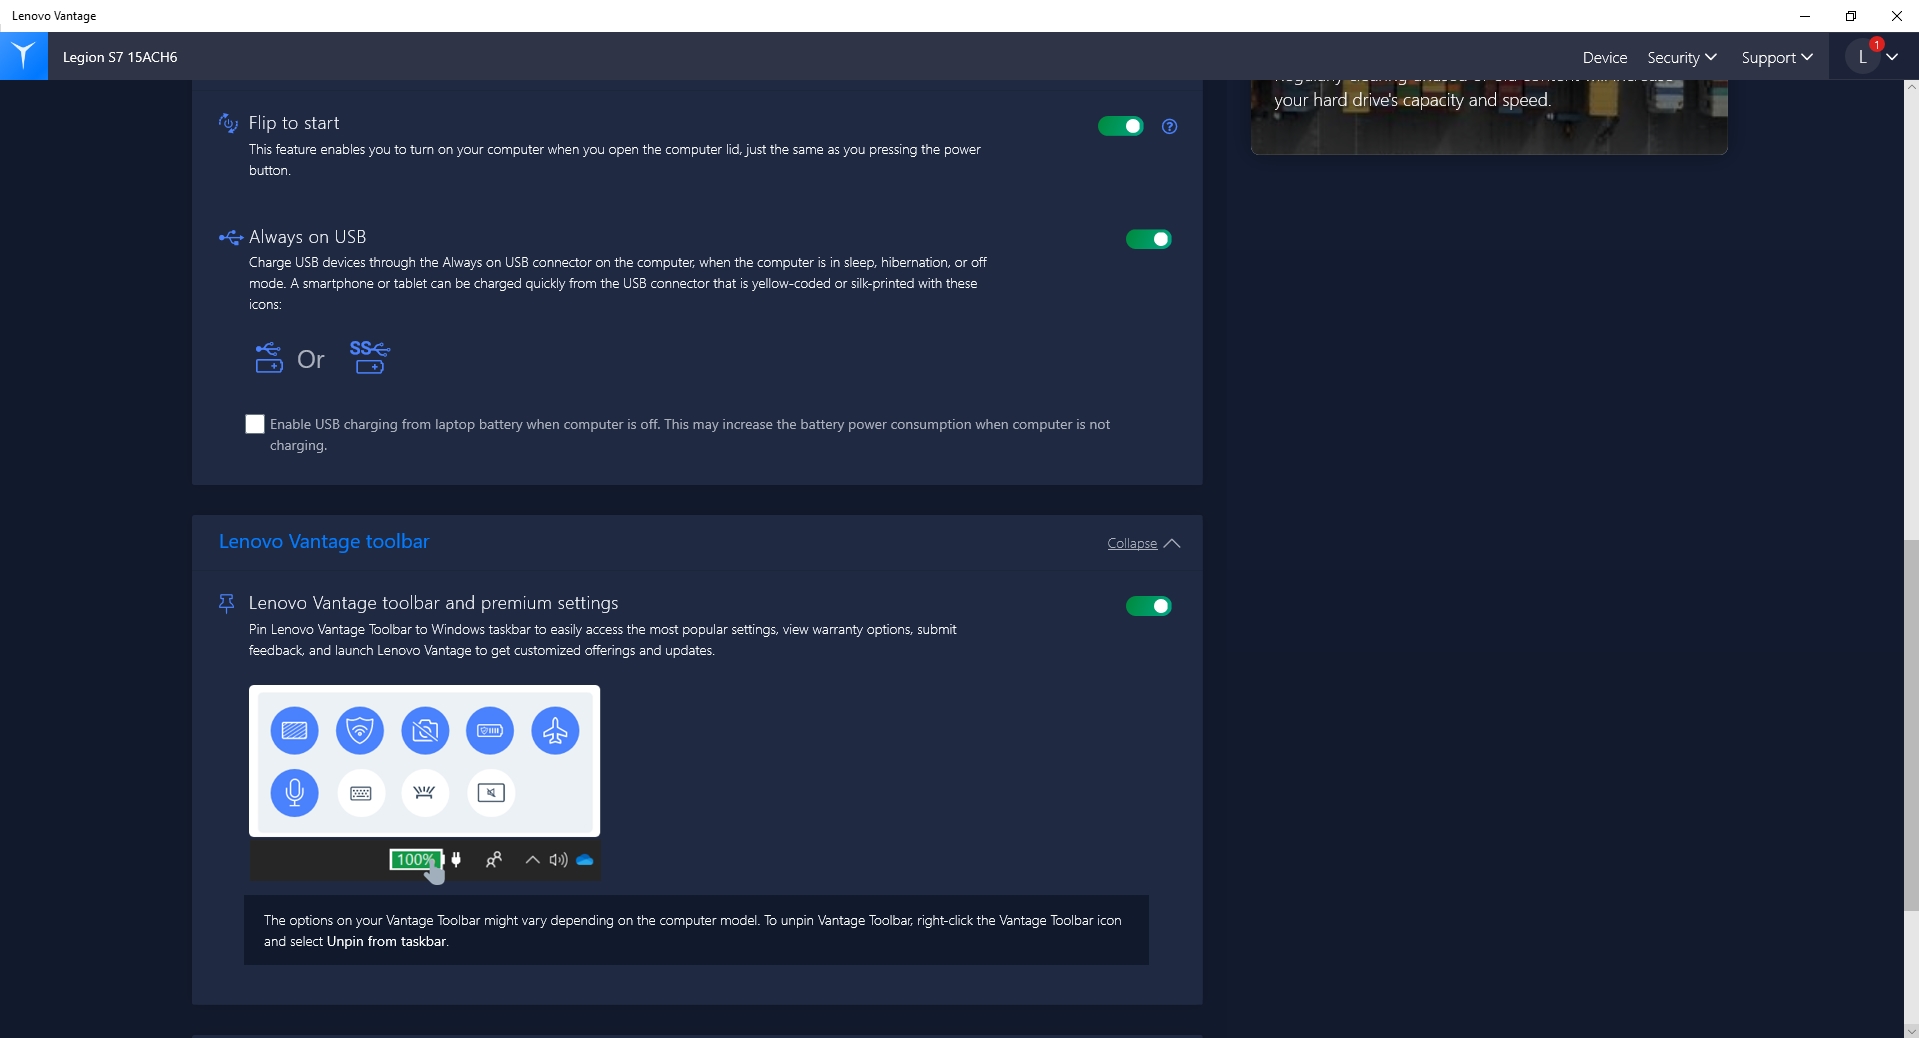Click the keyboard icon in toolbar preview
The height and width of the screenshot is (1038, 1919).
pyautogui.click(x=360, y=793)
